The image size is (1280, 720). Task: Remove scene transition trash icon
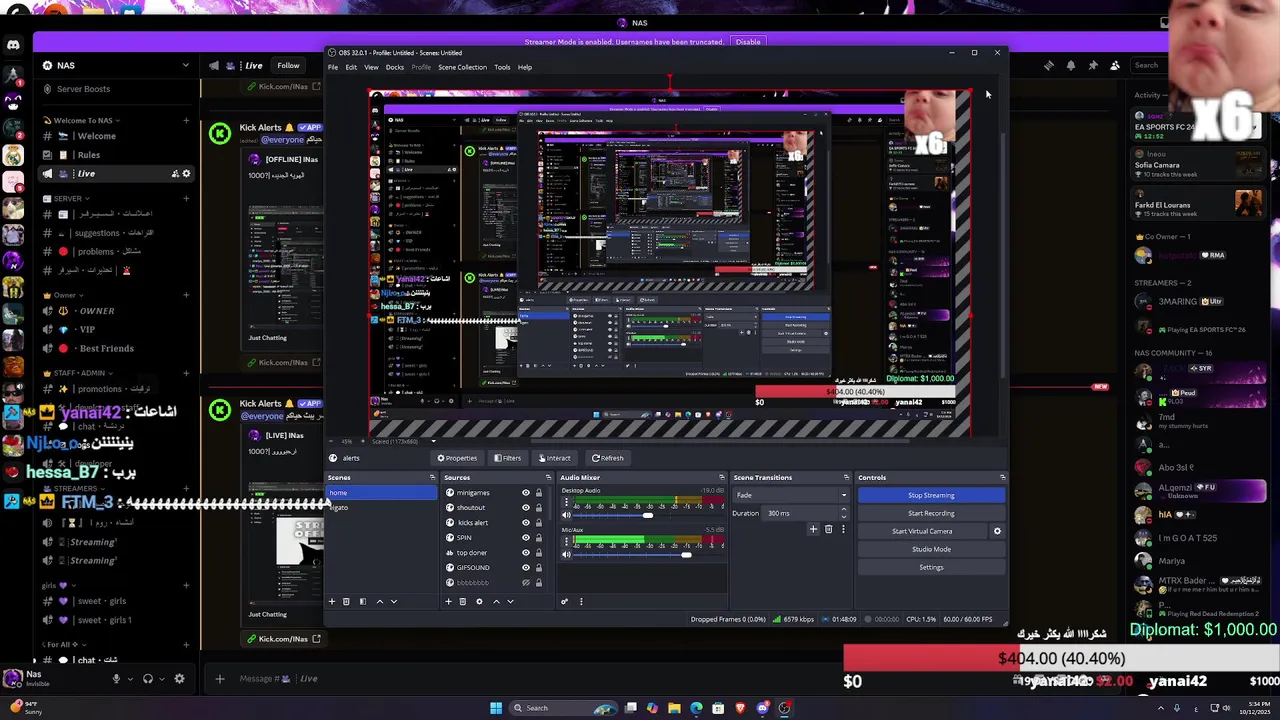pyautogui.click(x=828, y=529)
